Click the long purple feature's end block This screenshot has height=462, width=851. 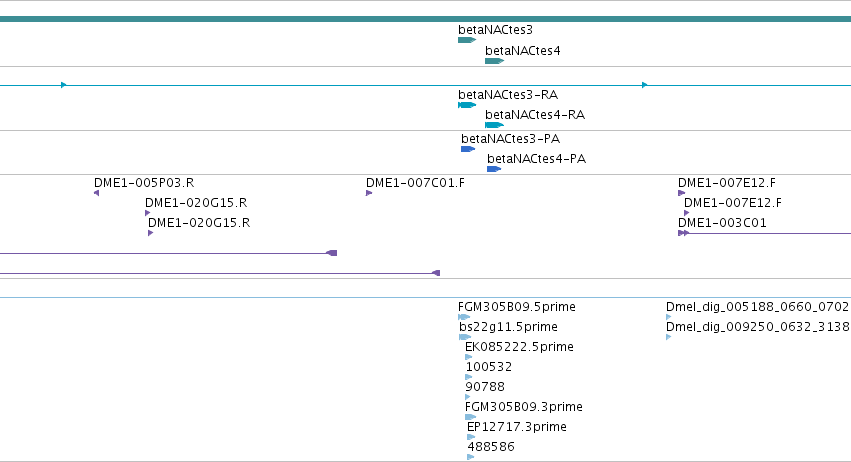point(332,253)
